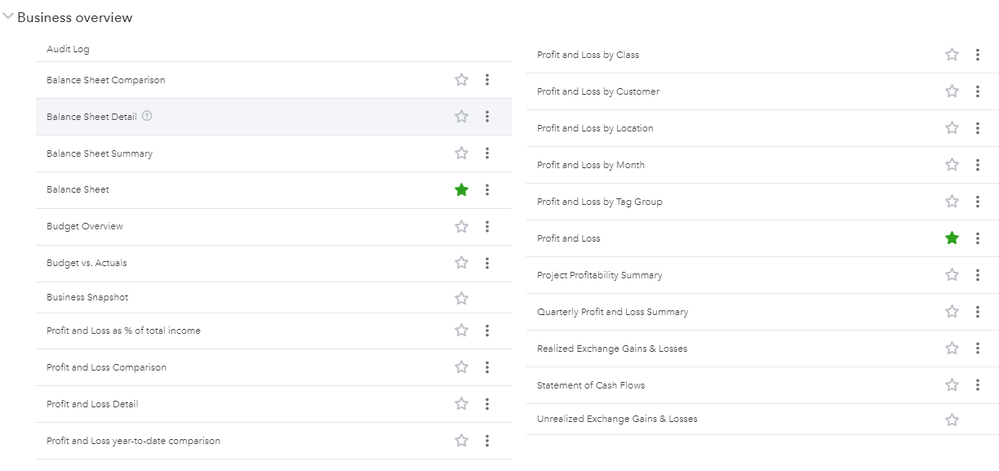The height and width of the screenshot is (471, 999).
Task: Open more options for Profit and Loss by Month
Action: [x=977, y=165]
